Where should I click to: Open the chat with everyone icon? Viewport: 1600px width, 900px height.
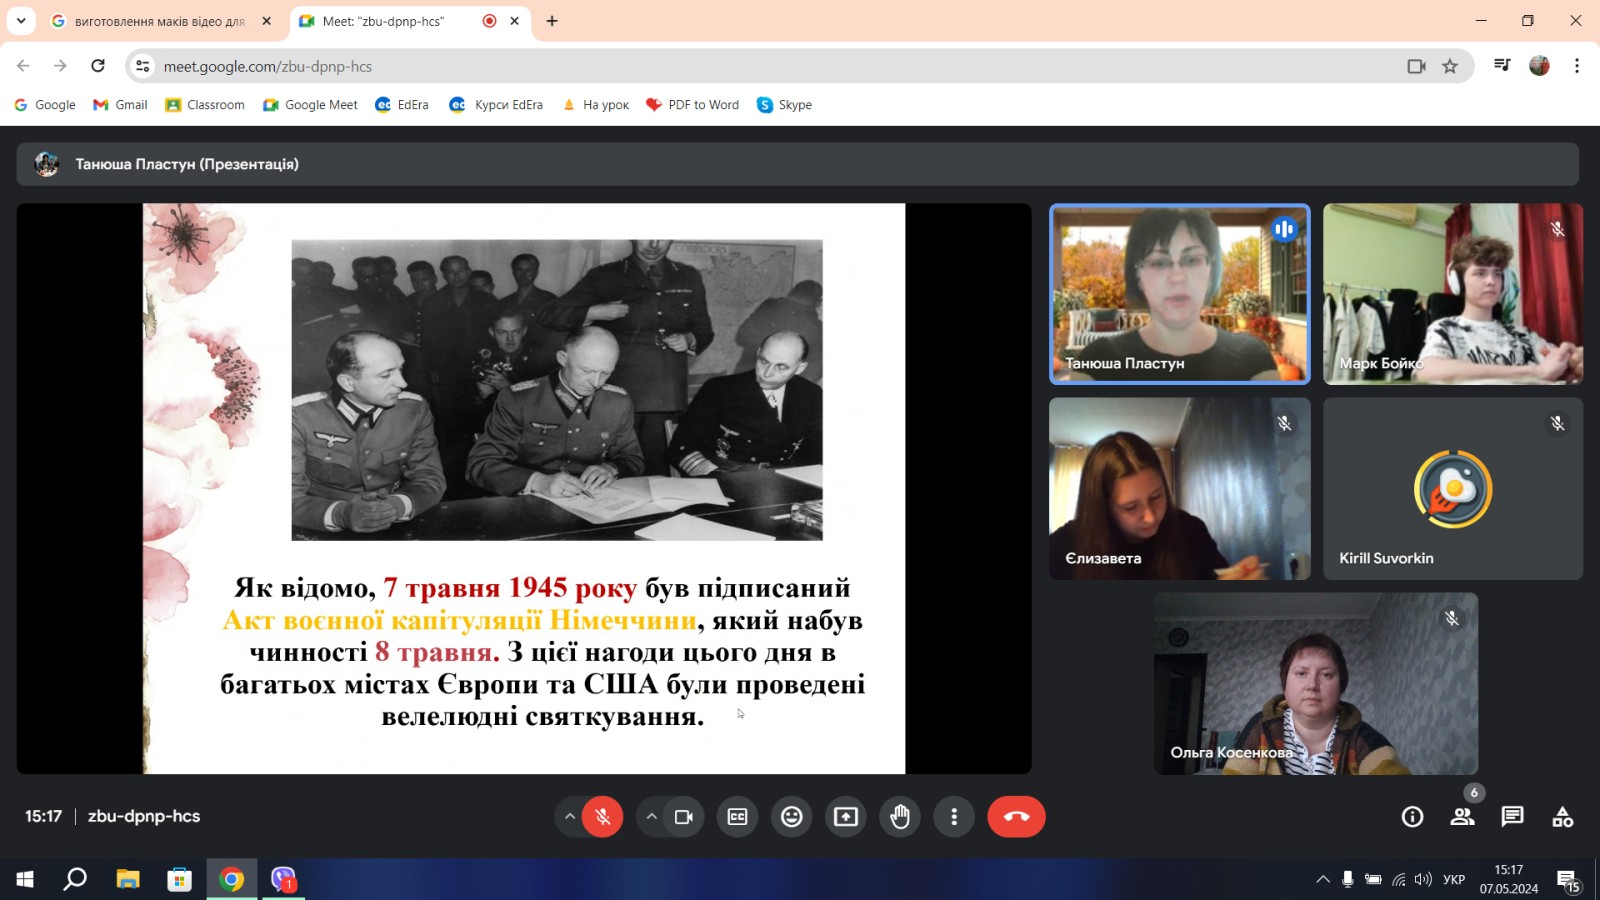tap(1512, 817)
